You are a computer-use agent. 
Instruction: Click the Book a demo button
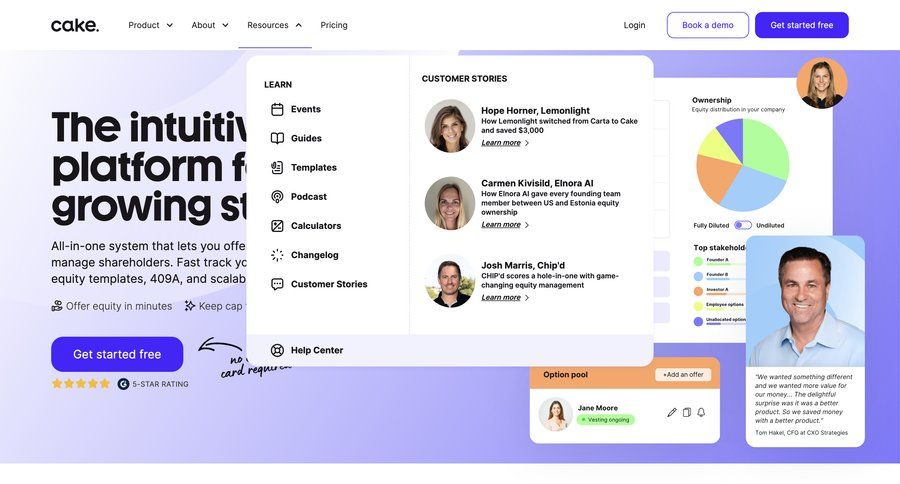pyautogui.click(x=707, y=25)
